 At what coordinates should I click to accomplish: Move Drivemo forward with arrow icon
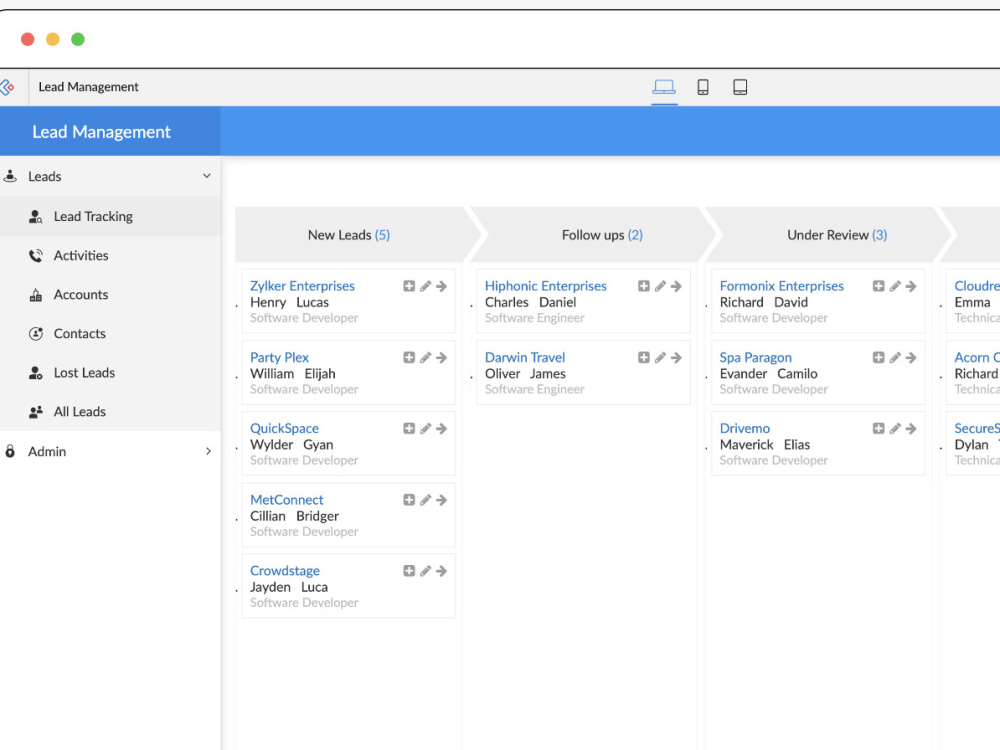point(911,429)
